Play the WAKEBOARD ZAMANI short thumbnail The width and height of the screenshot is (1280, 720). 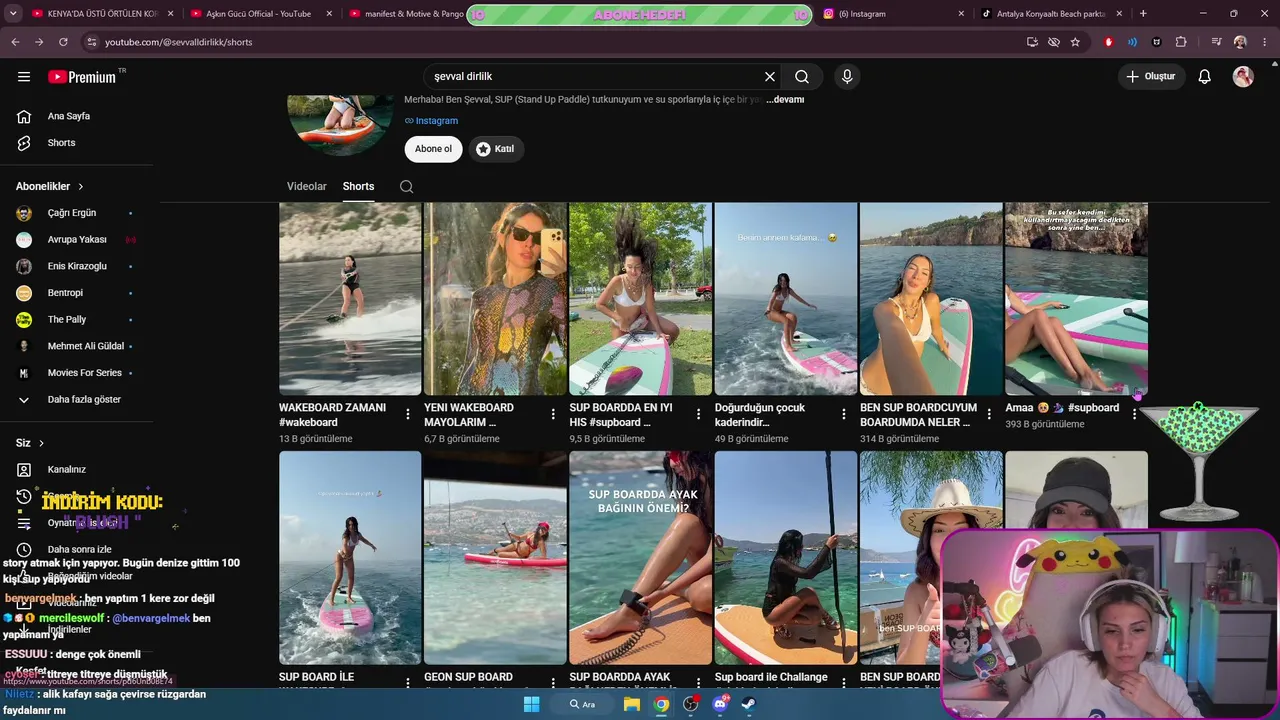(350, 299)
